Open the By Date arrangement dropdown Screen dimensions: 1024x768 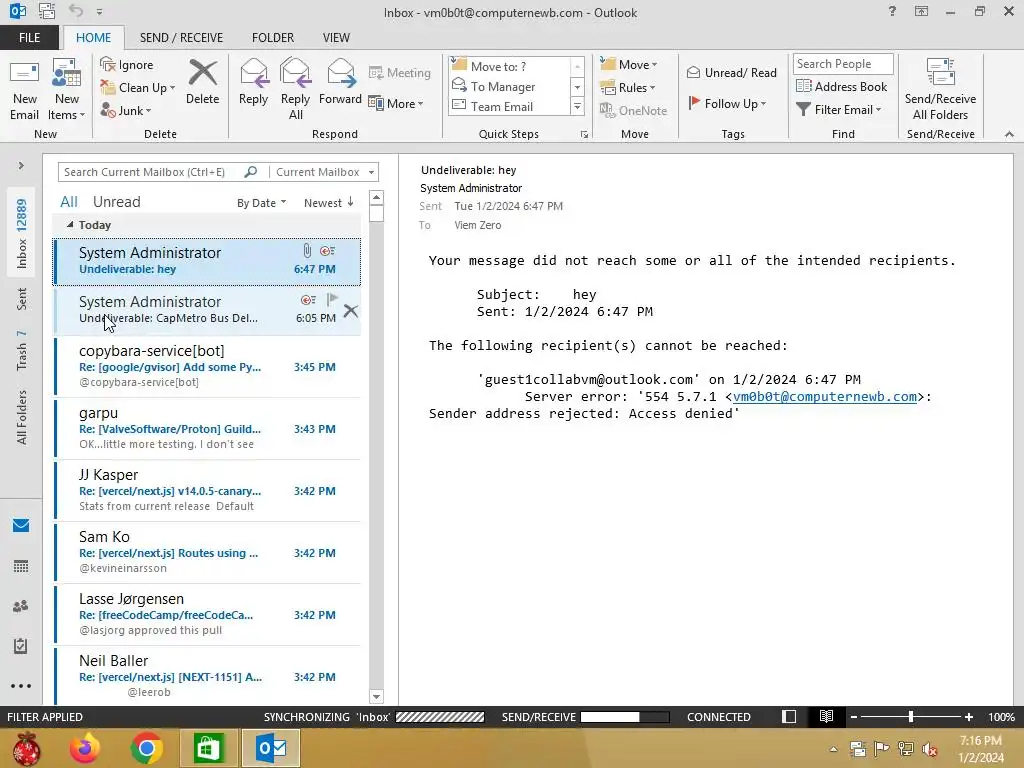point(261,203)
